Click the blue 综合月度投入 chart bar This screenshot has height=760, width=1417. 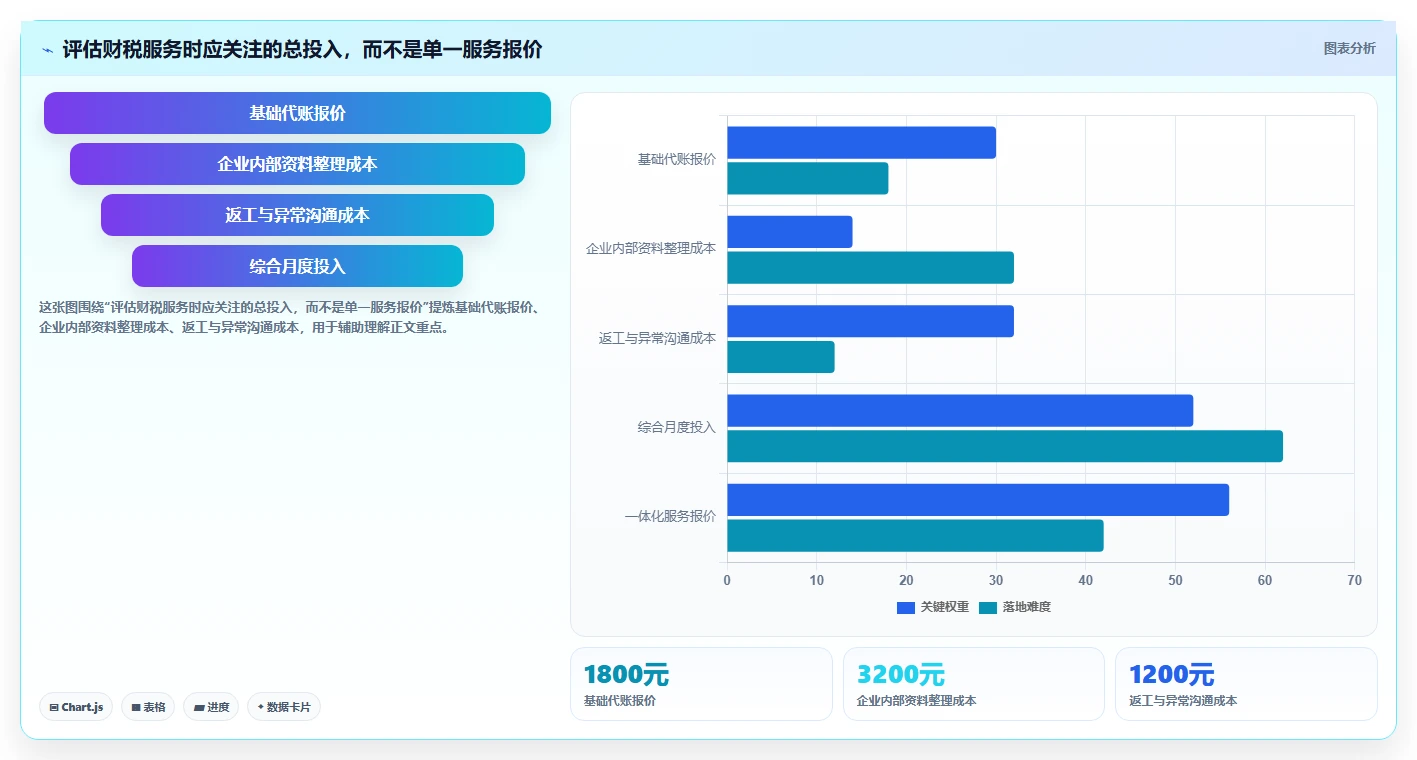960,410
